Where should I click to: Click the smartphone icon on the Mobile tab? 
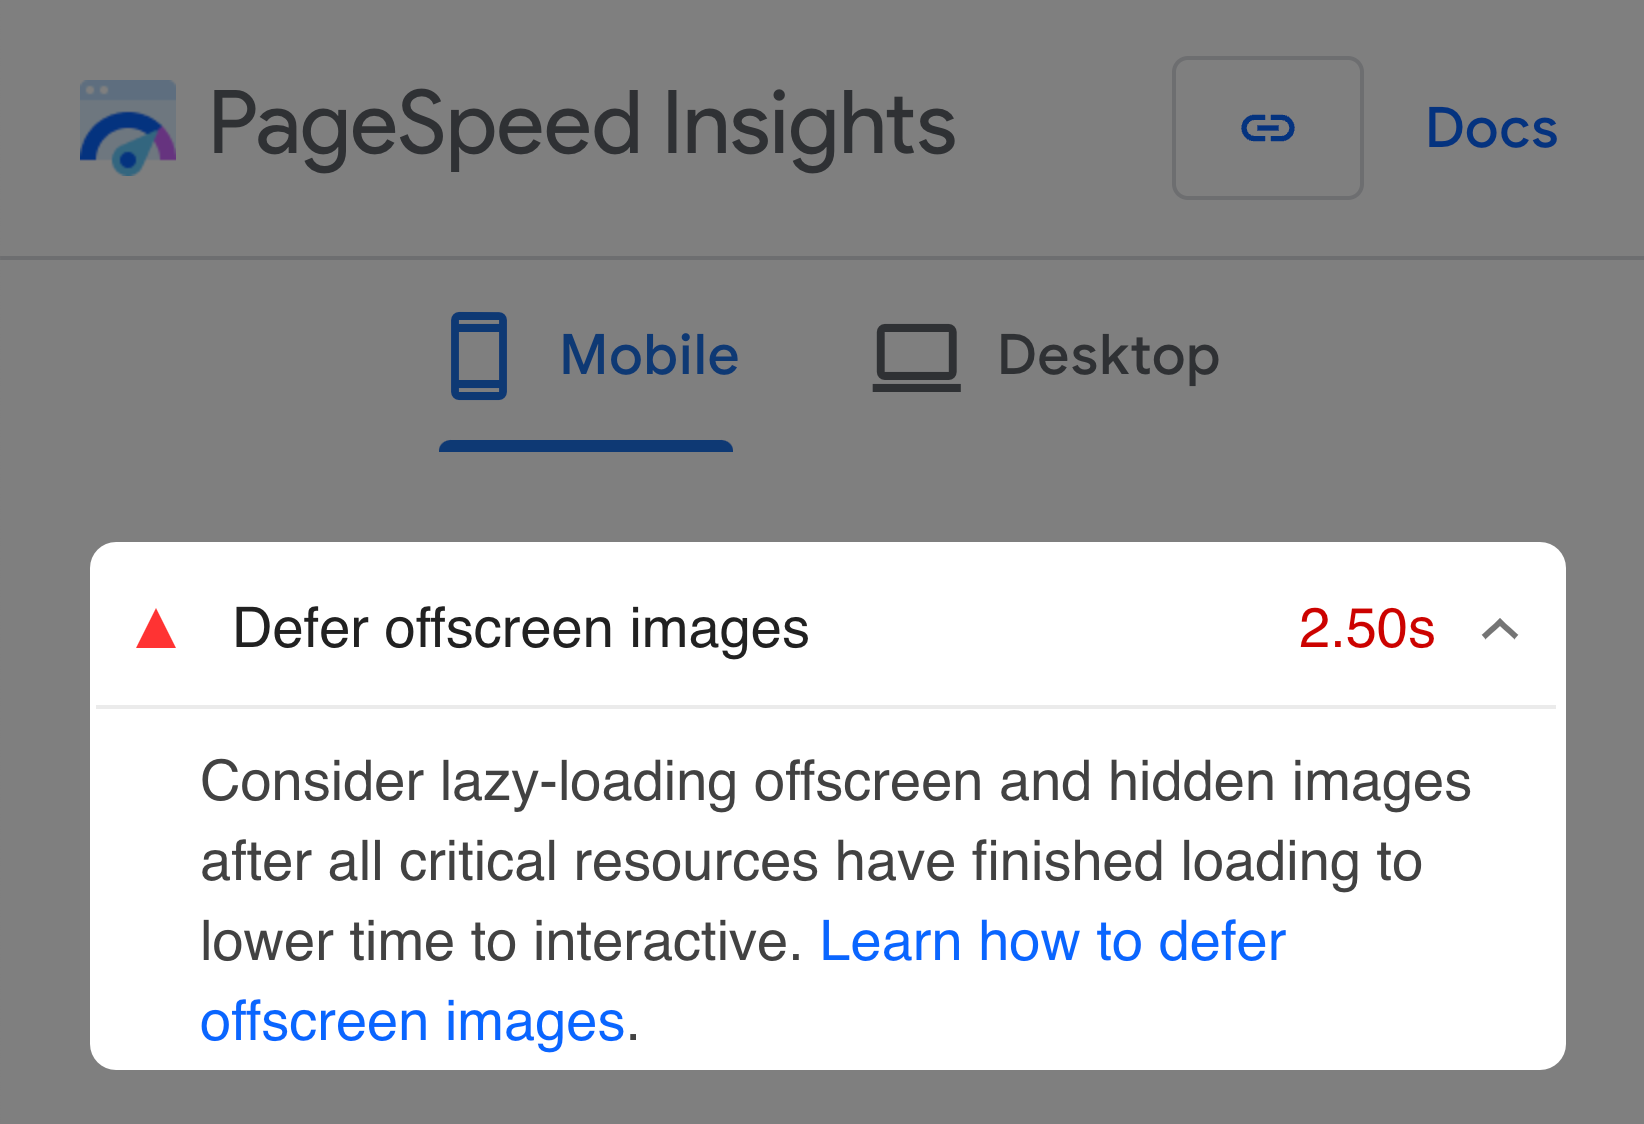point(479,356)
